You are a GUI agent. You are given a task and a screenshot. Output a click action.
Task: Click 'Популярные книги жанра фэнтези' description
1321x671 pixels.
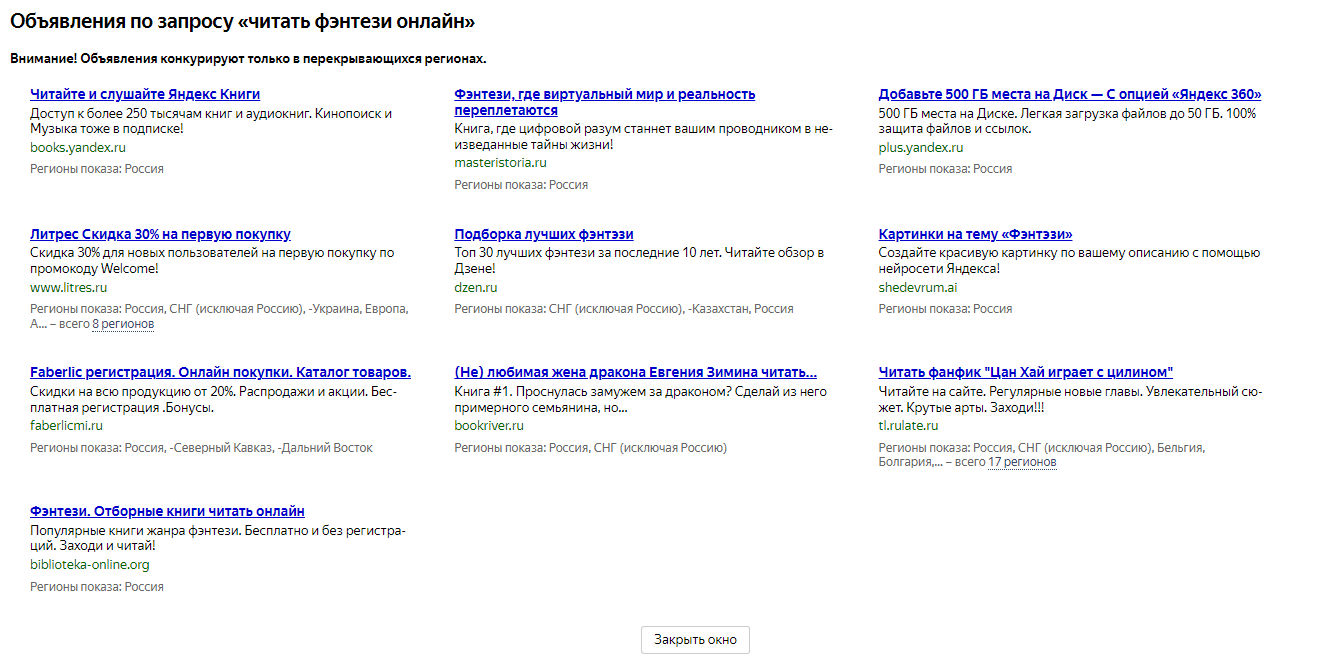coord(217,538)
